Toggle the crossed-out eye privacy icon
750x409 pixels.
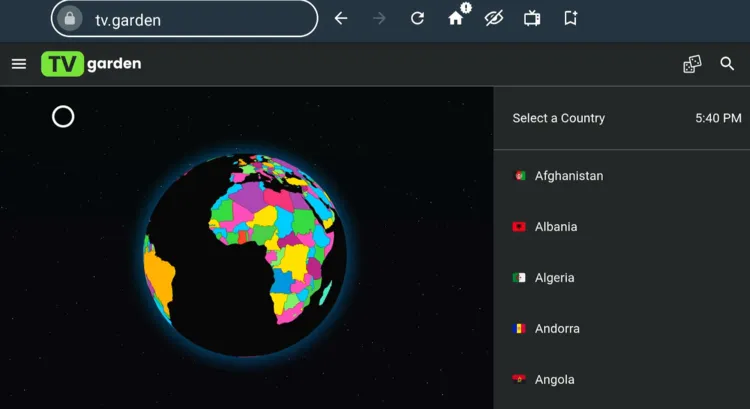[x=494, y=19]
